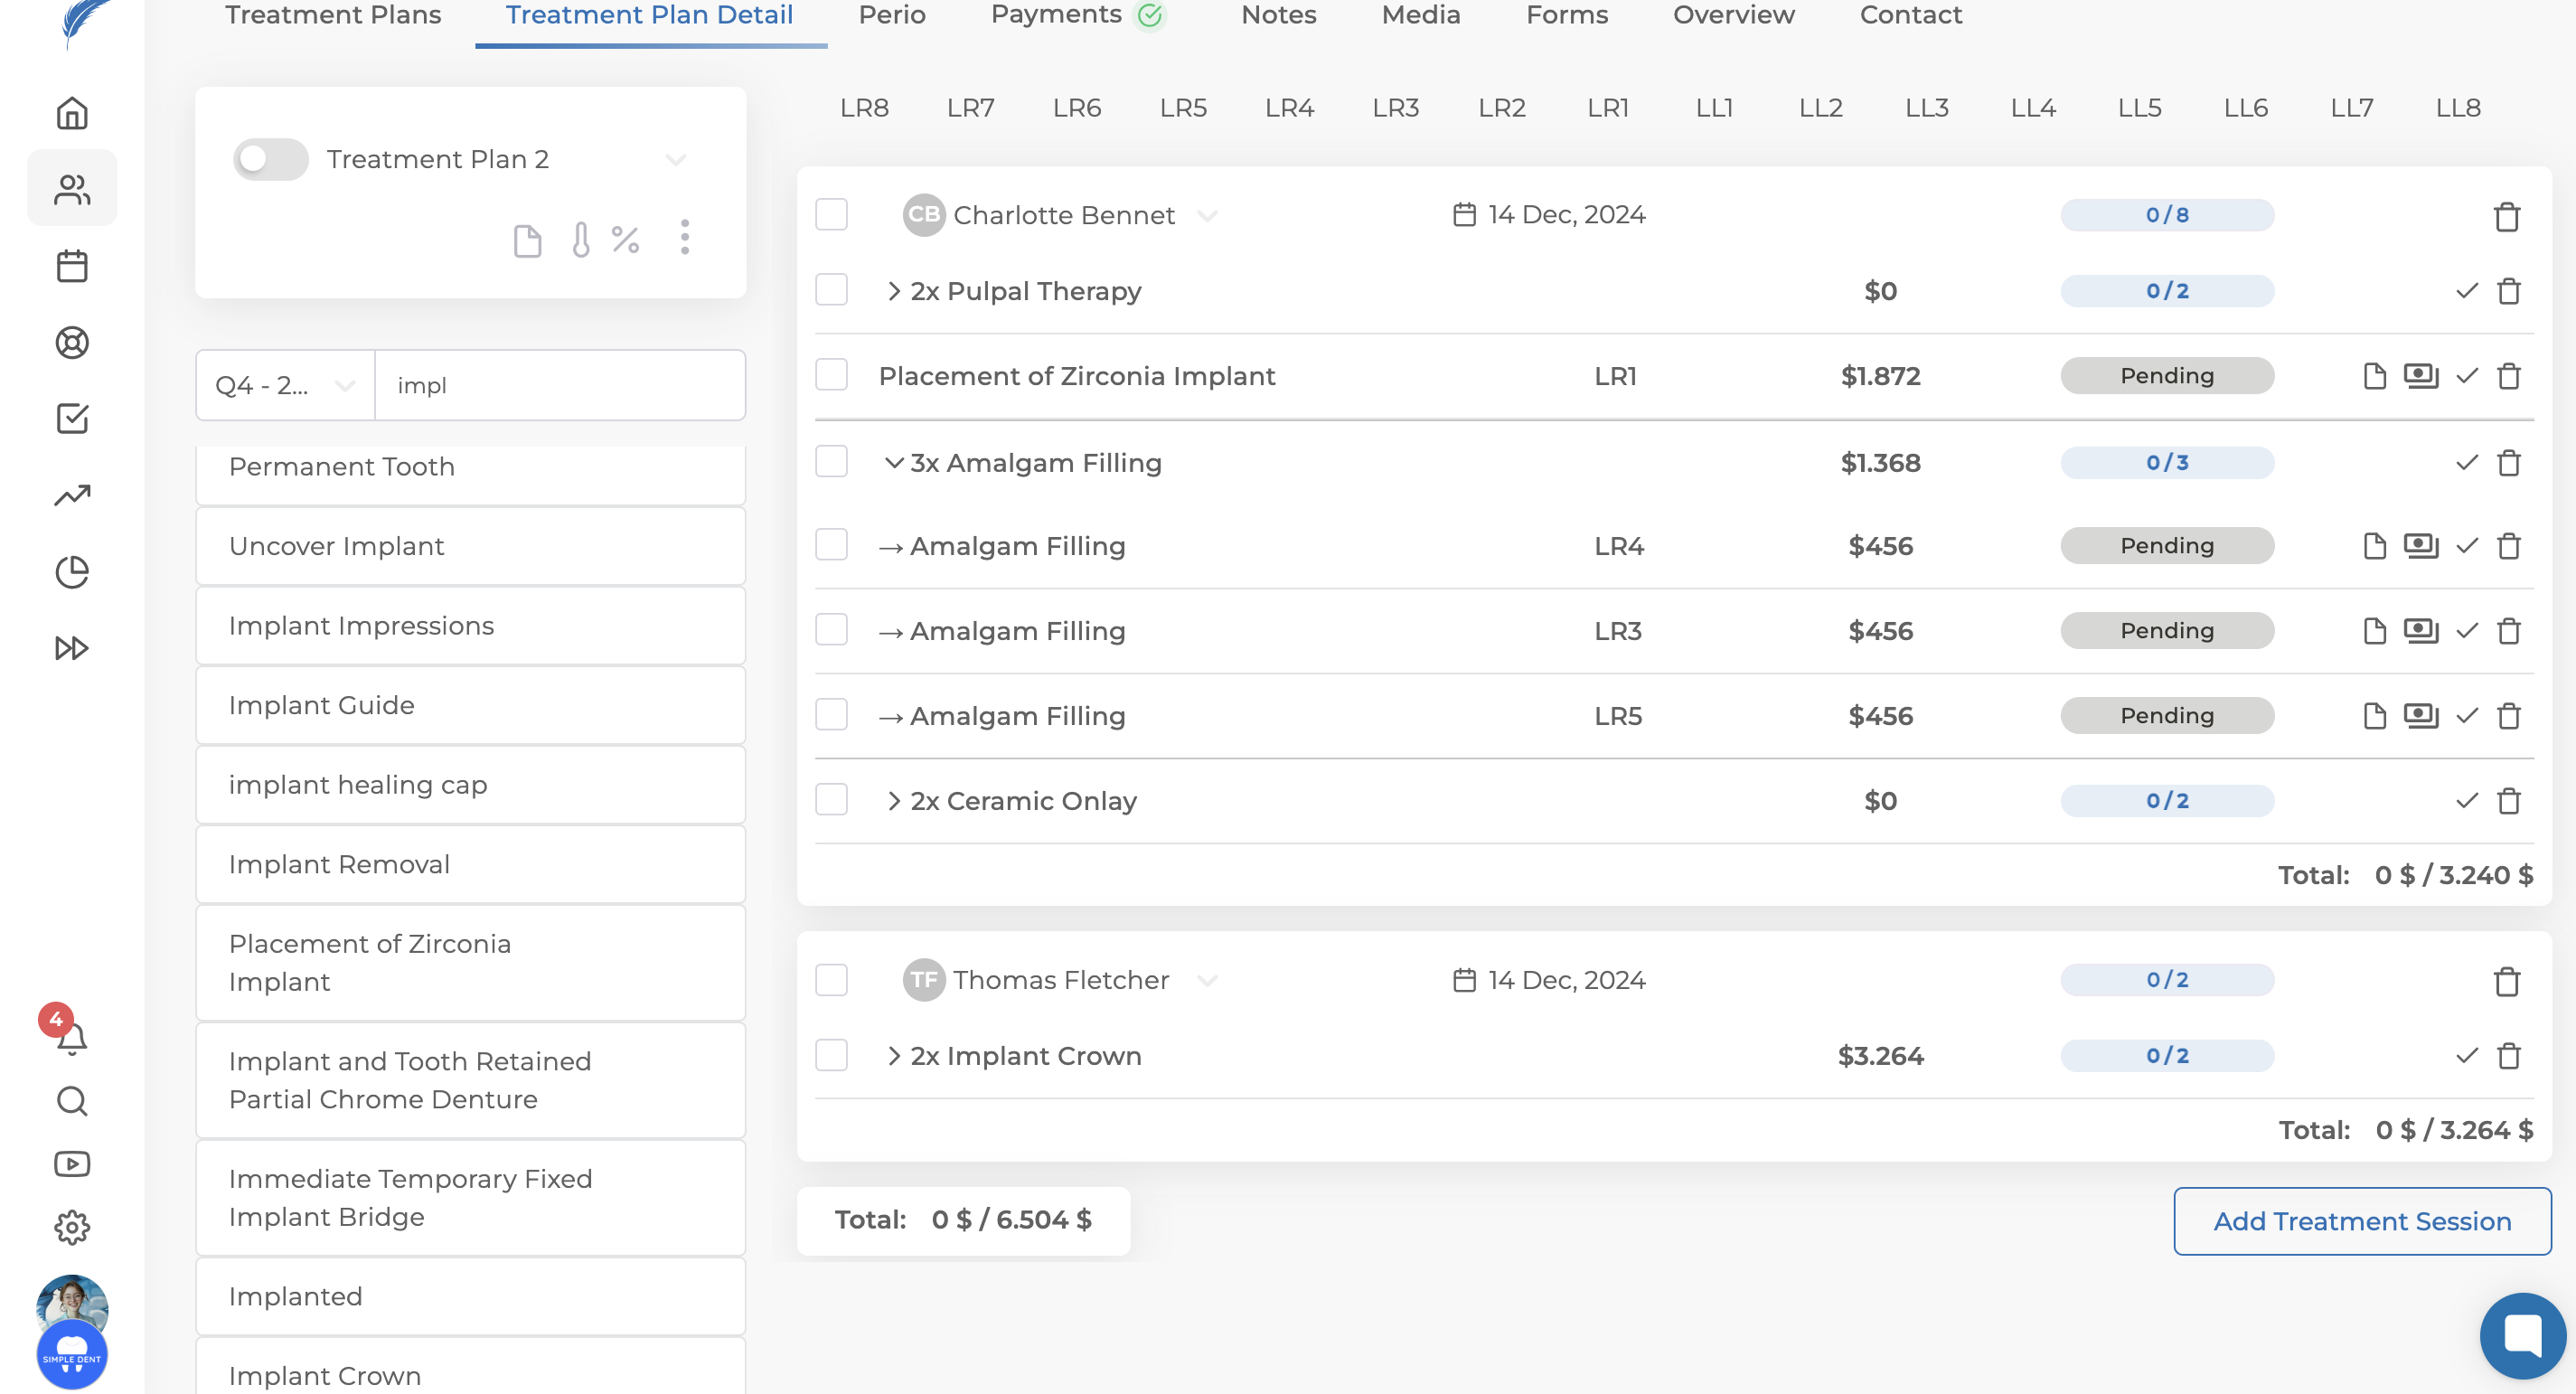Viewport: 2576px width, 1394px height.
Task: Click the thermometer icon in plan card
Action: coord(581,240)
